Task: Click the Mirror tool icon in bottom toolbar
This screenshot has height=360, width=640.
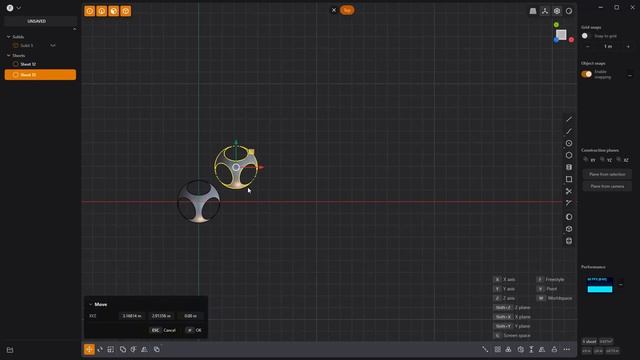Action: point(133,349)
